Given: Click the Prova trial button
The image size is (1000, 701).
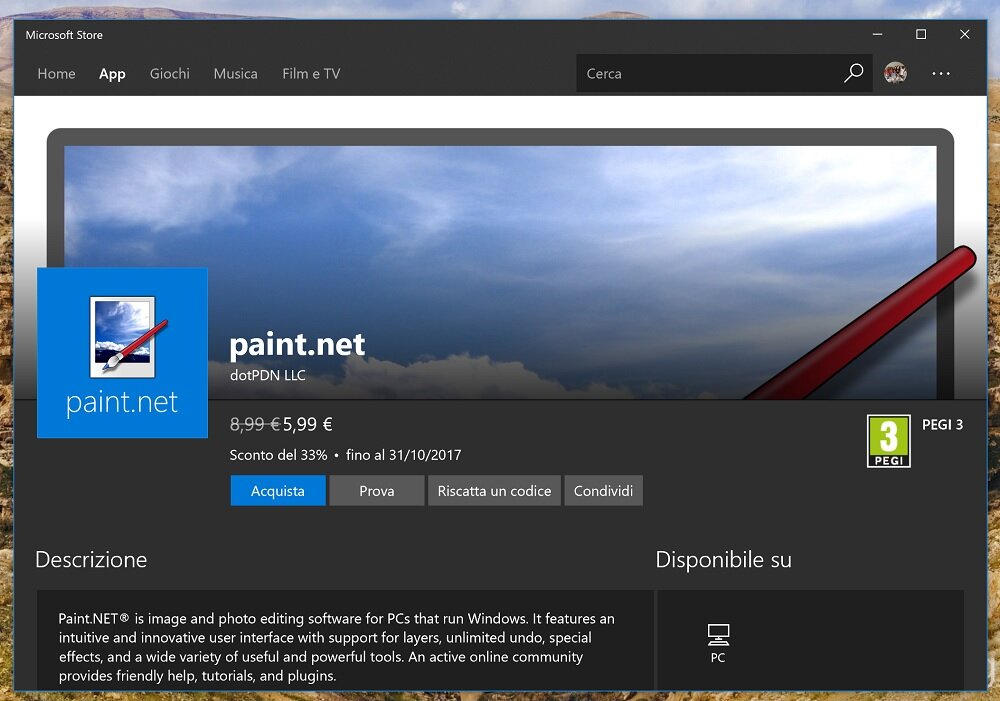Looking at the screenshot, I should coord(376,490).
